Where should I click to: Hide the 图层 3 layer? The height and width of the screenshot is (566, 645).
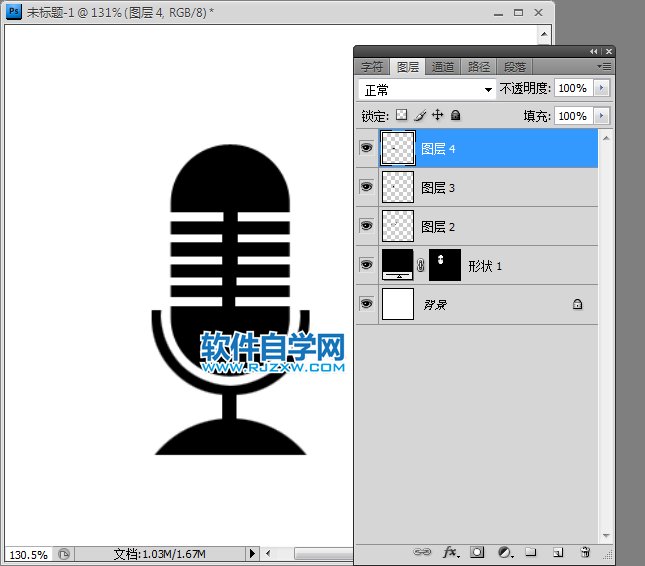366,187
